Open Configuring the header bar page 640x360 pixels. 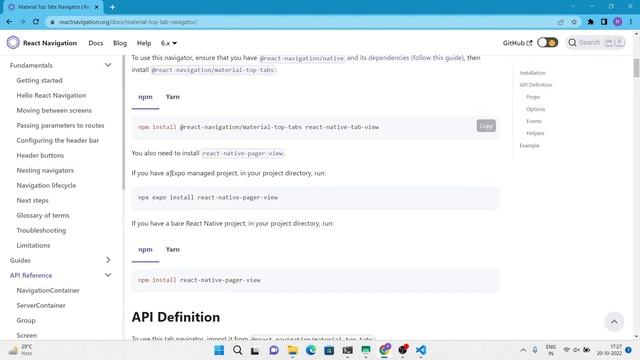(x=58, y=140)
